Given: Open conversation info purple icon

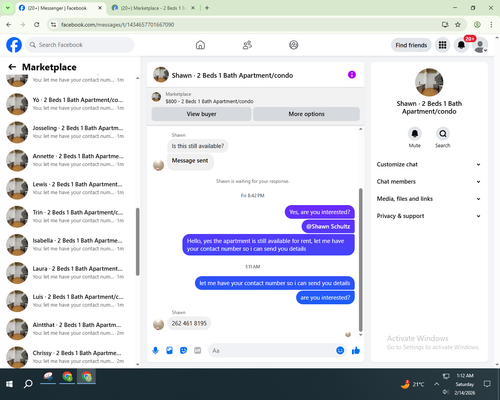Looking at the screenshot, I should [352, 75].
